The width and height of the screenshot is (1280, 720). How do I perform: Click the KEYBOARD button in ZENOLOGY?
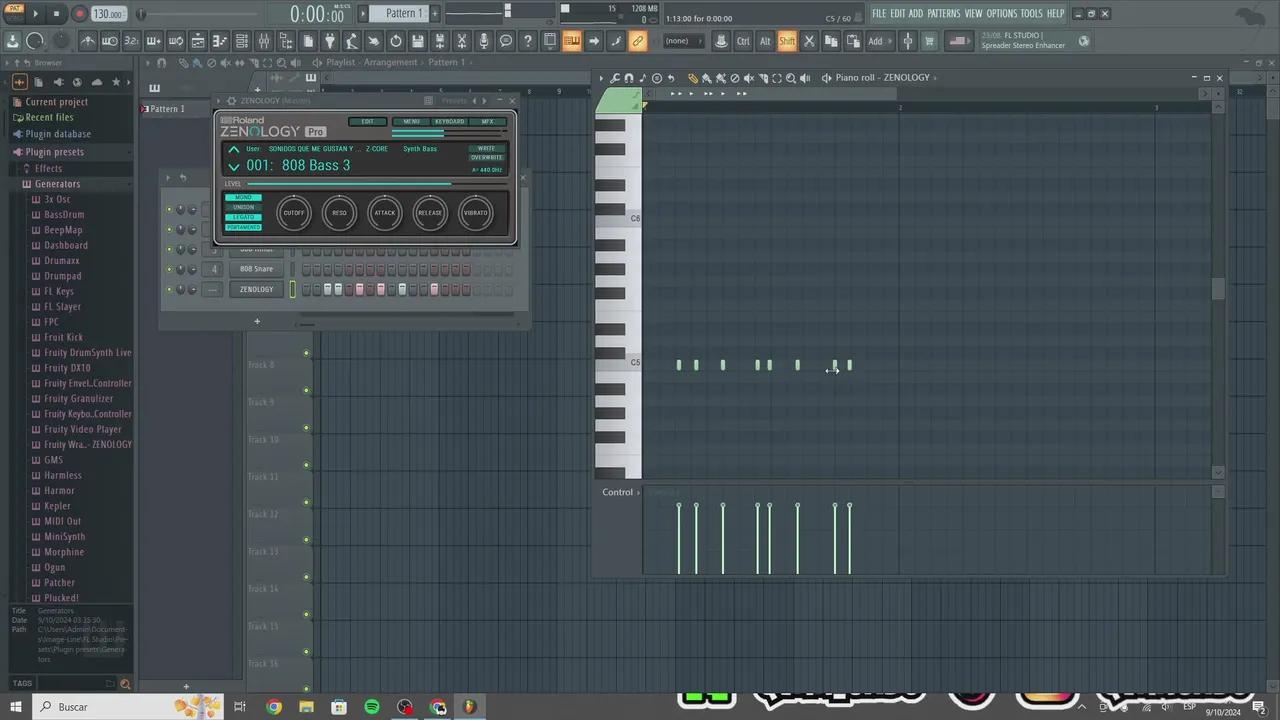(450, 122)
